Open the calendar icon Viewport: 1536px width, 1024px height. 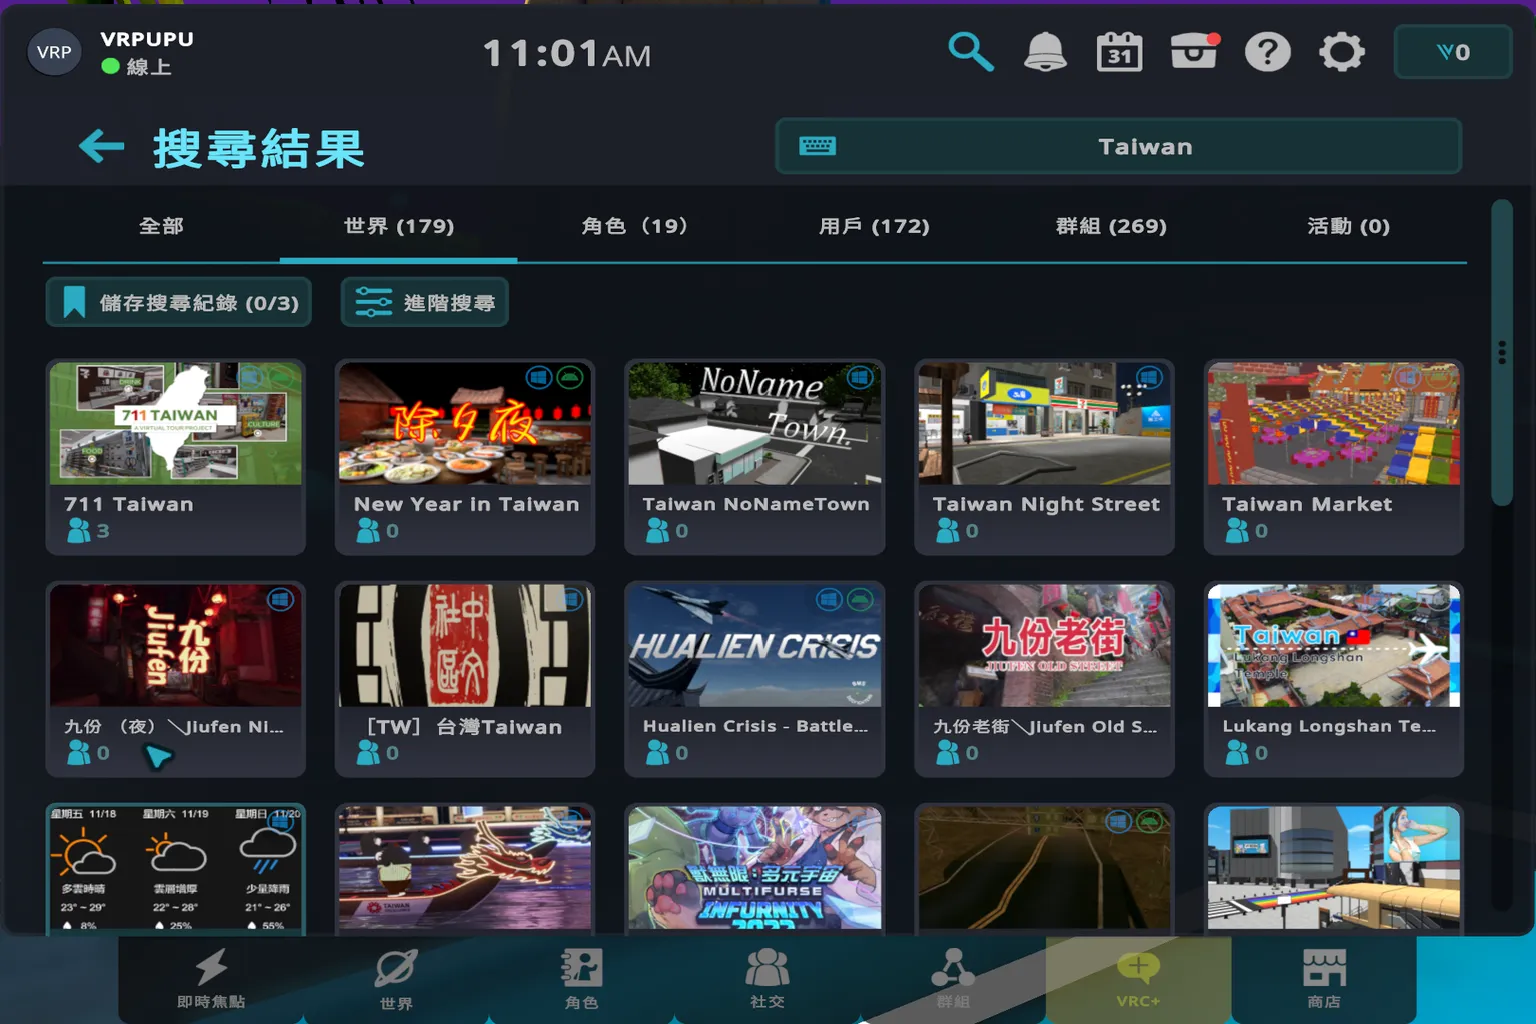click(1119, 52)
